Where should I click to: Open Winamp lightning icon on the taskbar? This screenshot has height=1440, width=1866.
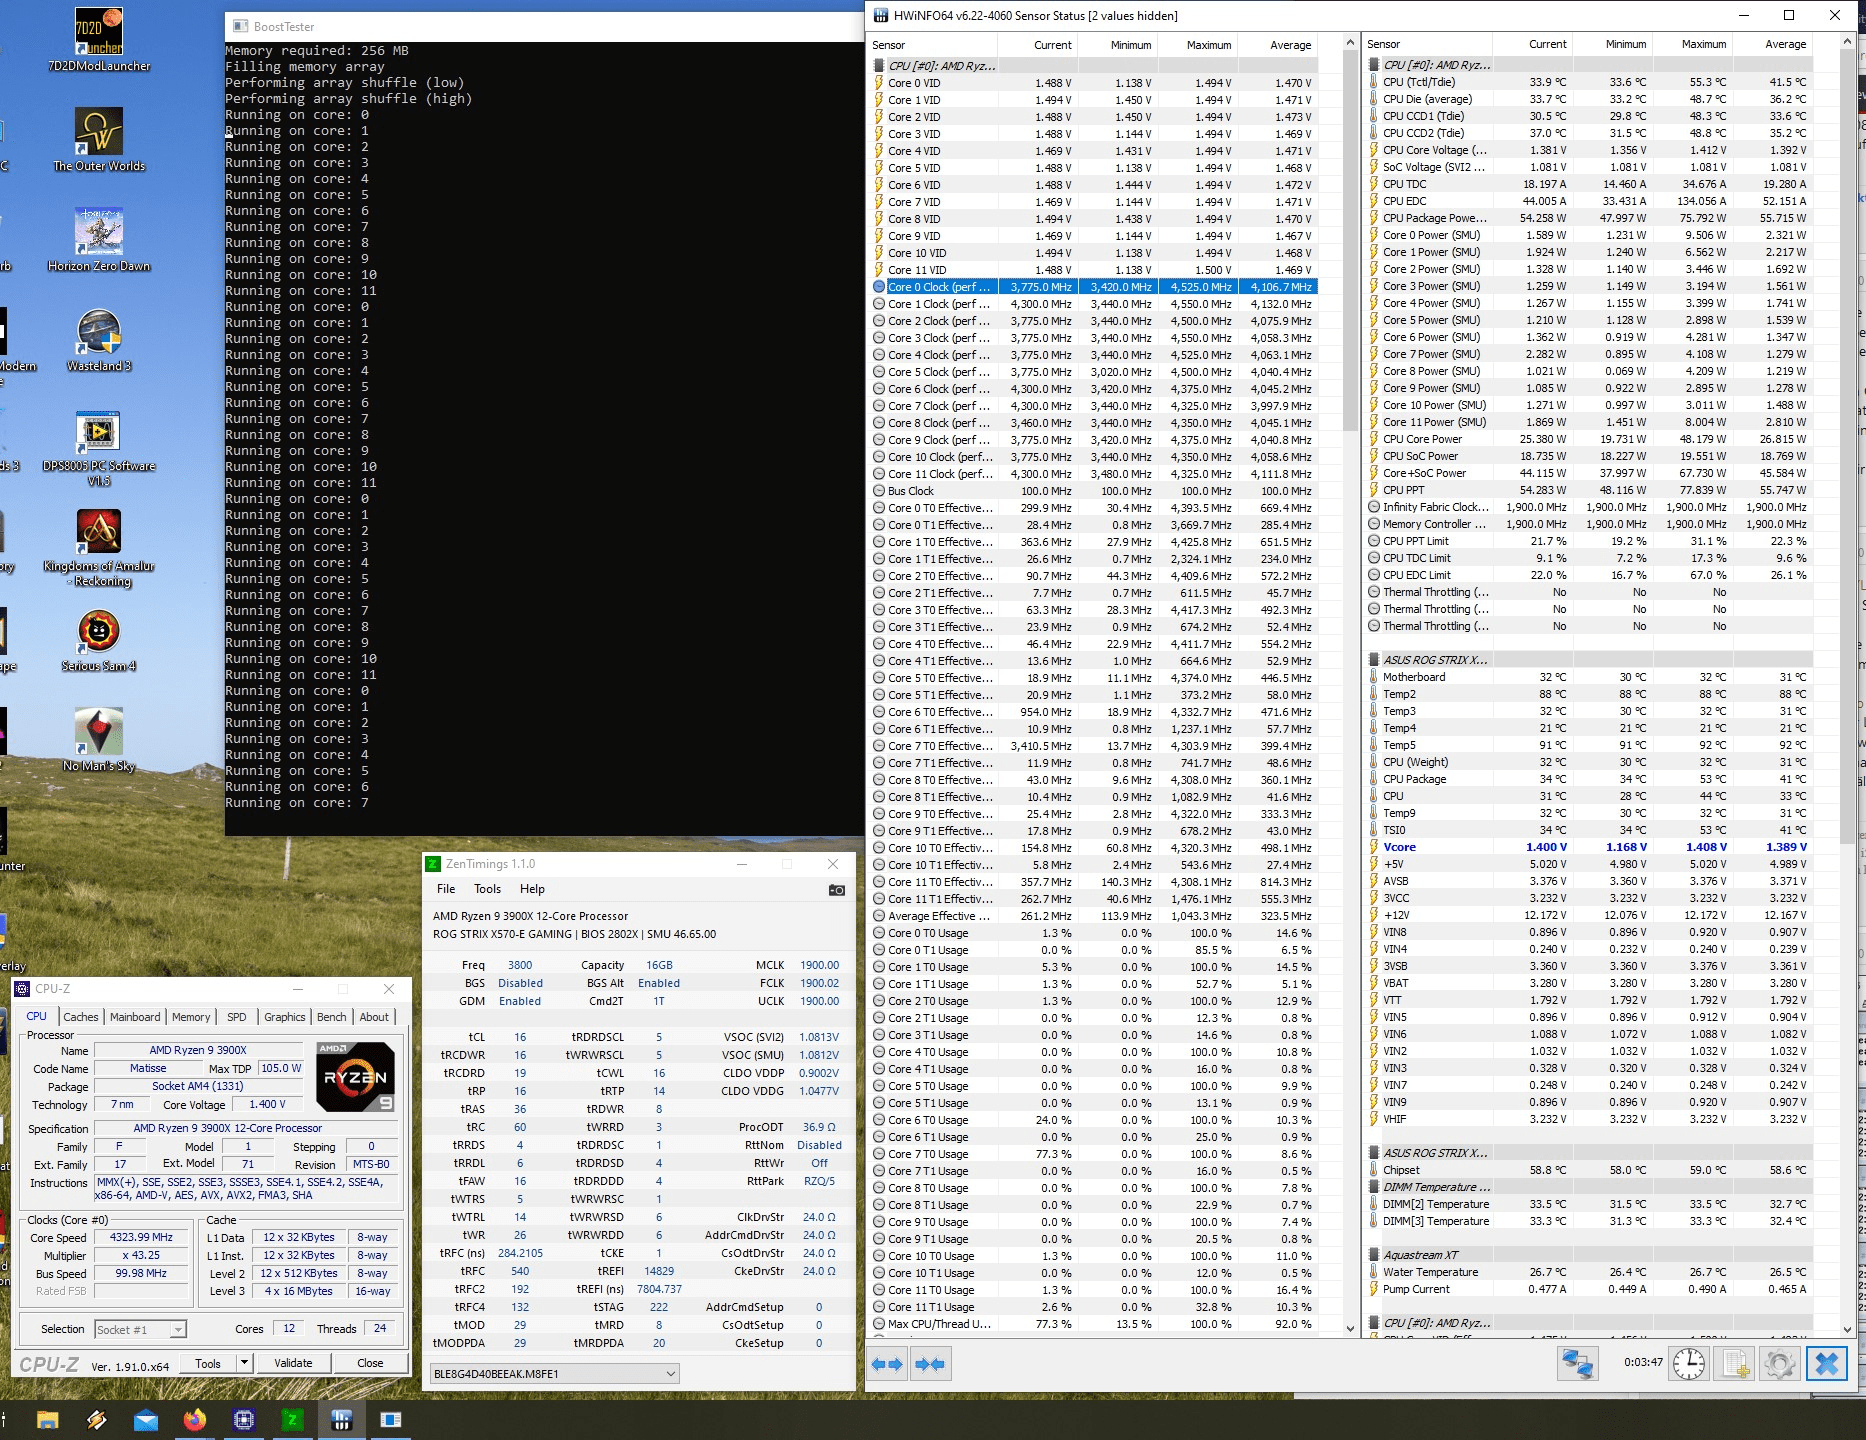pos(96,1420)
